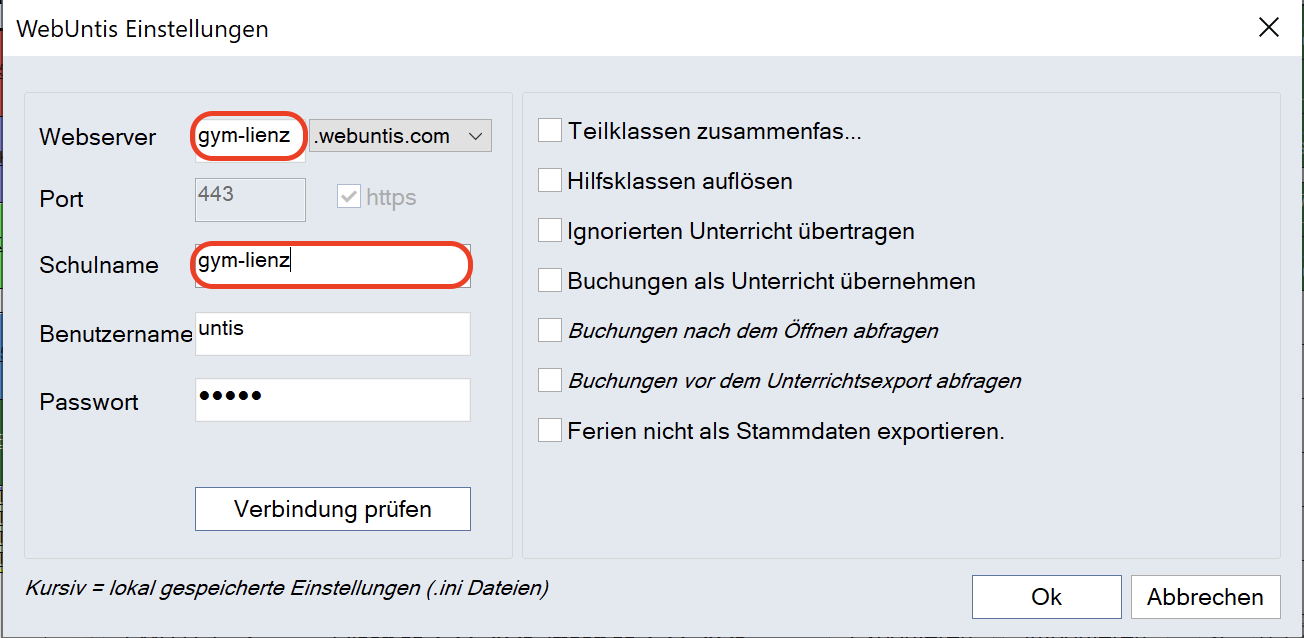Toggle the https checkbox
This screenshot has width=1304, height=638.
coord(349,198)
